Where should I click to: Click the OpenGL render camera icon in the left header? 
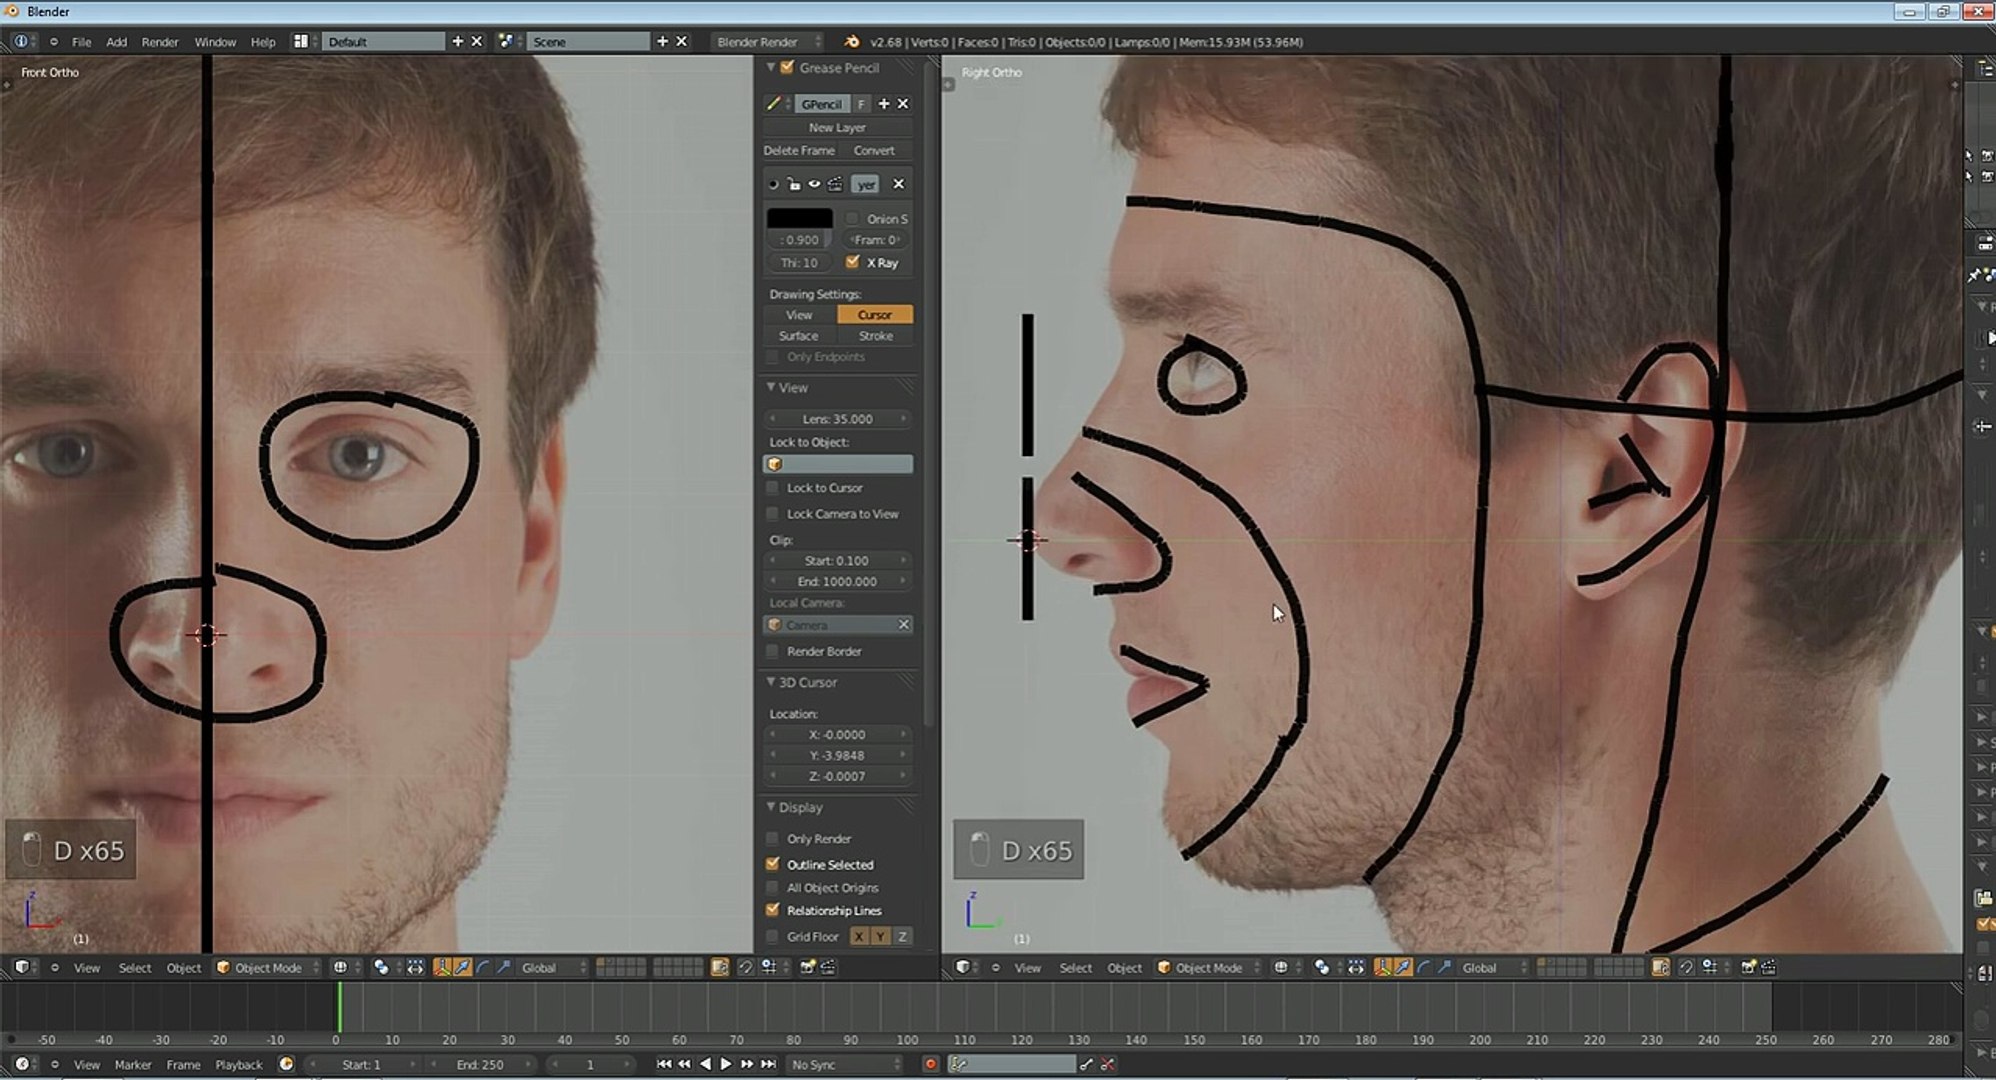click(807, 968)
